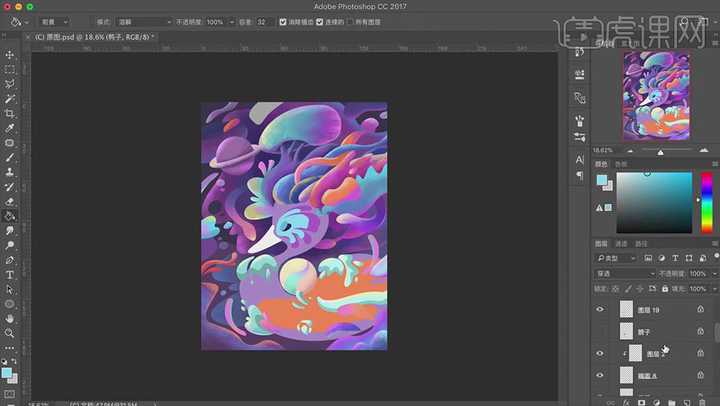Open the opacity arrow in options bar
720x406 pixels.
click(x=231, y=22)
